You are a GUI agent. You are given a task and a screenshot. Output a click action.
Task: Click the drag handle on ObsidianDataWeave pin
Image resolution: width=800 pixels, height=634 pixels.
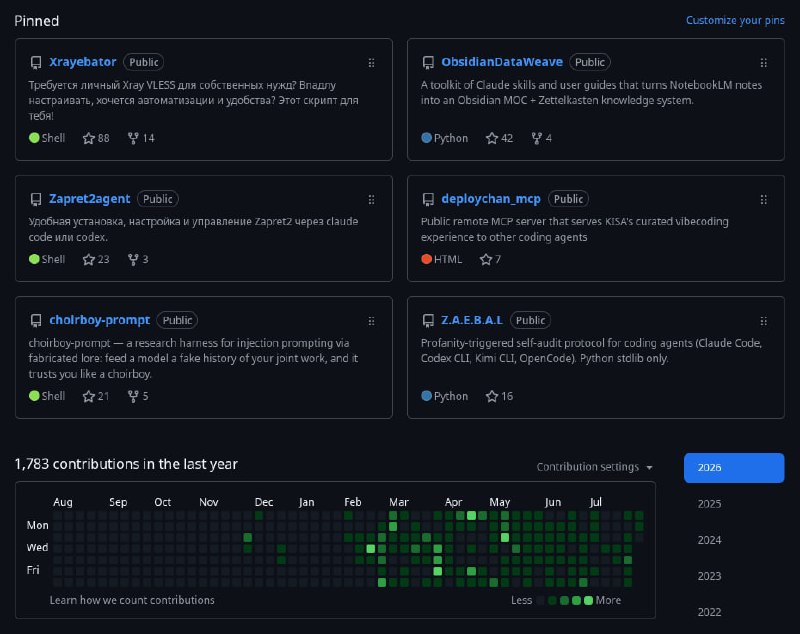point(763,63)
